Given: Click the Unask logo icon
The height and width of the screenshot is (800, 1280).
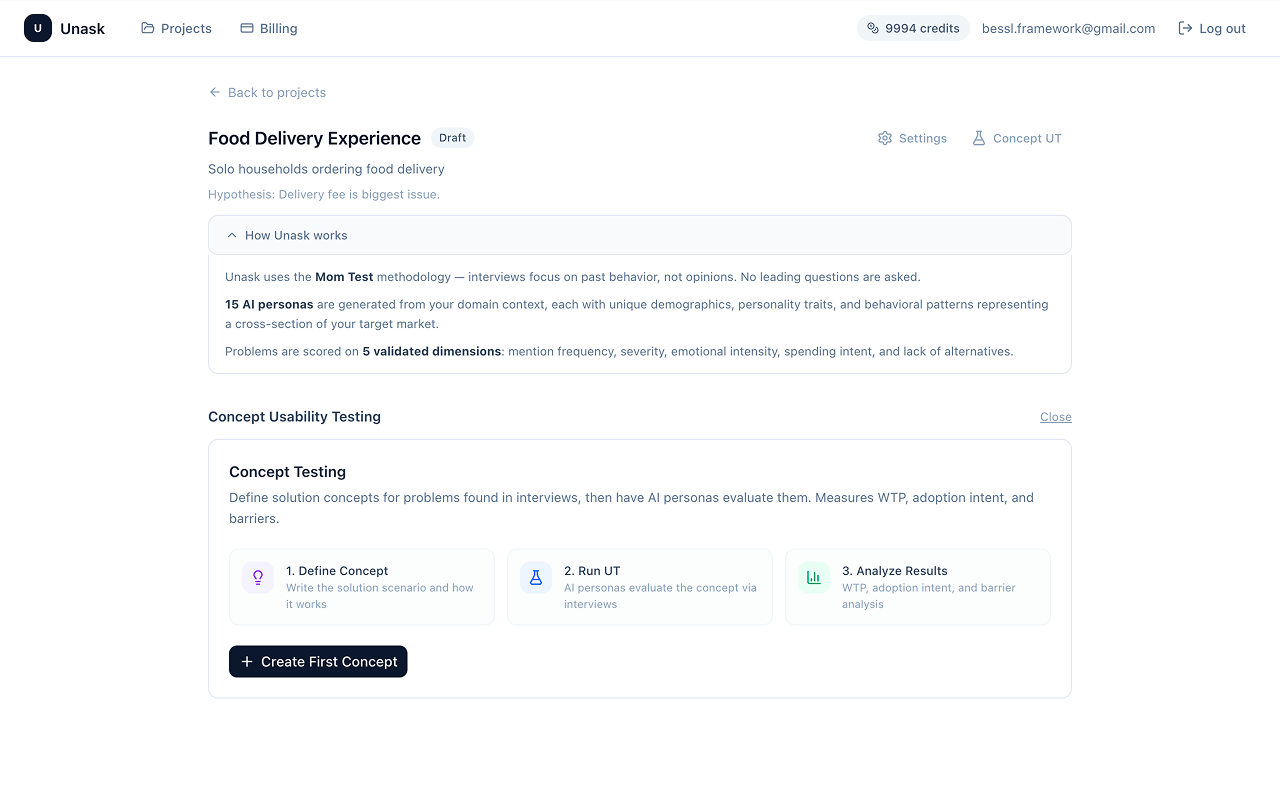Looking at the screenshot, I should pyautogui.click(x=38, y=28).
